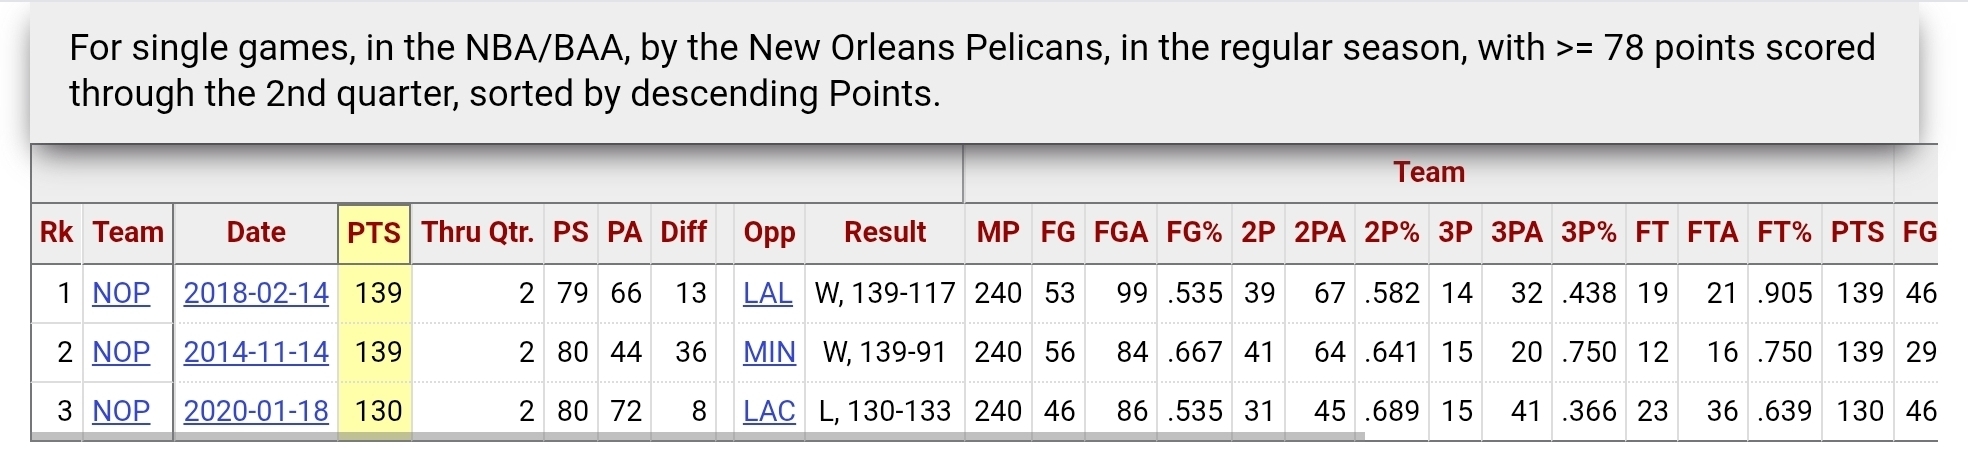The height and width of the screenshot is (472, 1968).
Task: Sort by the FG% column header
Action: (x=1194, y=233)
